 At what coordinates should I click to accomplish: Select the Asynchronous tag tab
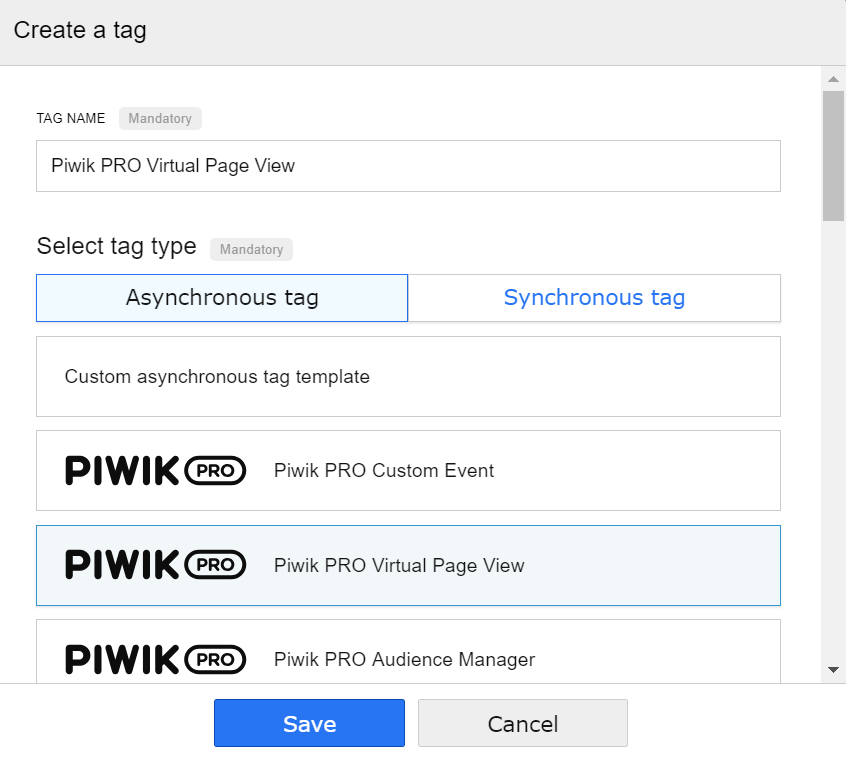click(x=222, y=298)
